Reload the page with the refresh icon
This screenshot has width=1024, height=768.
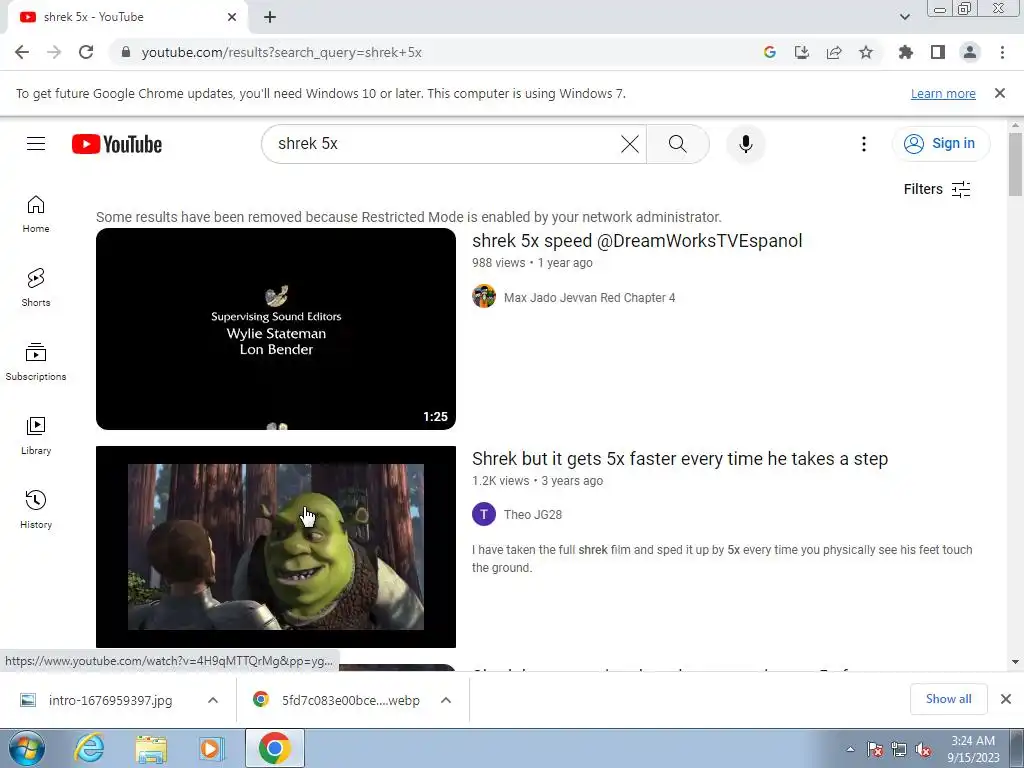click(x=86, y=52)
